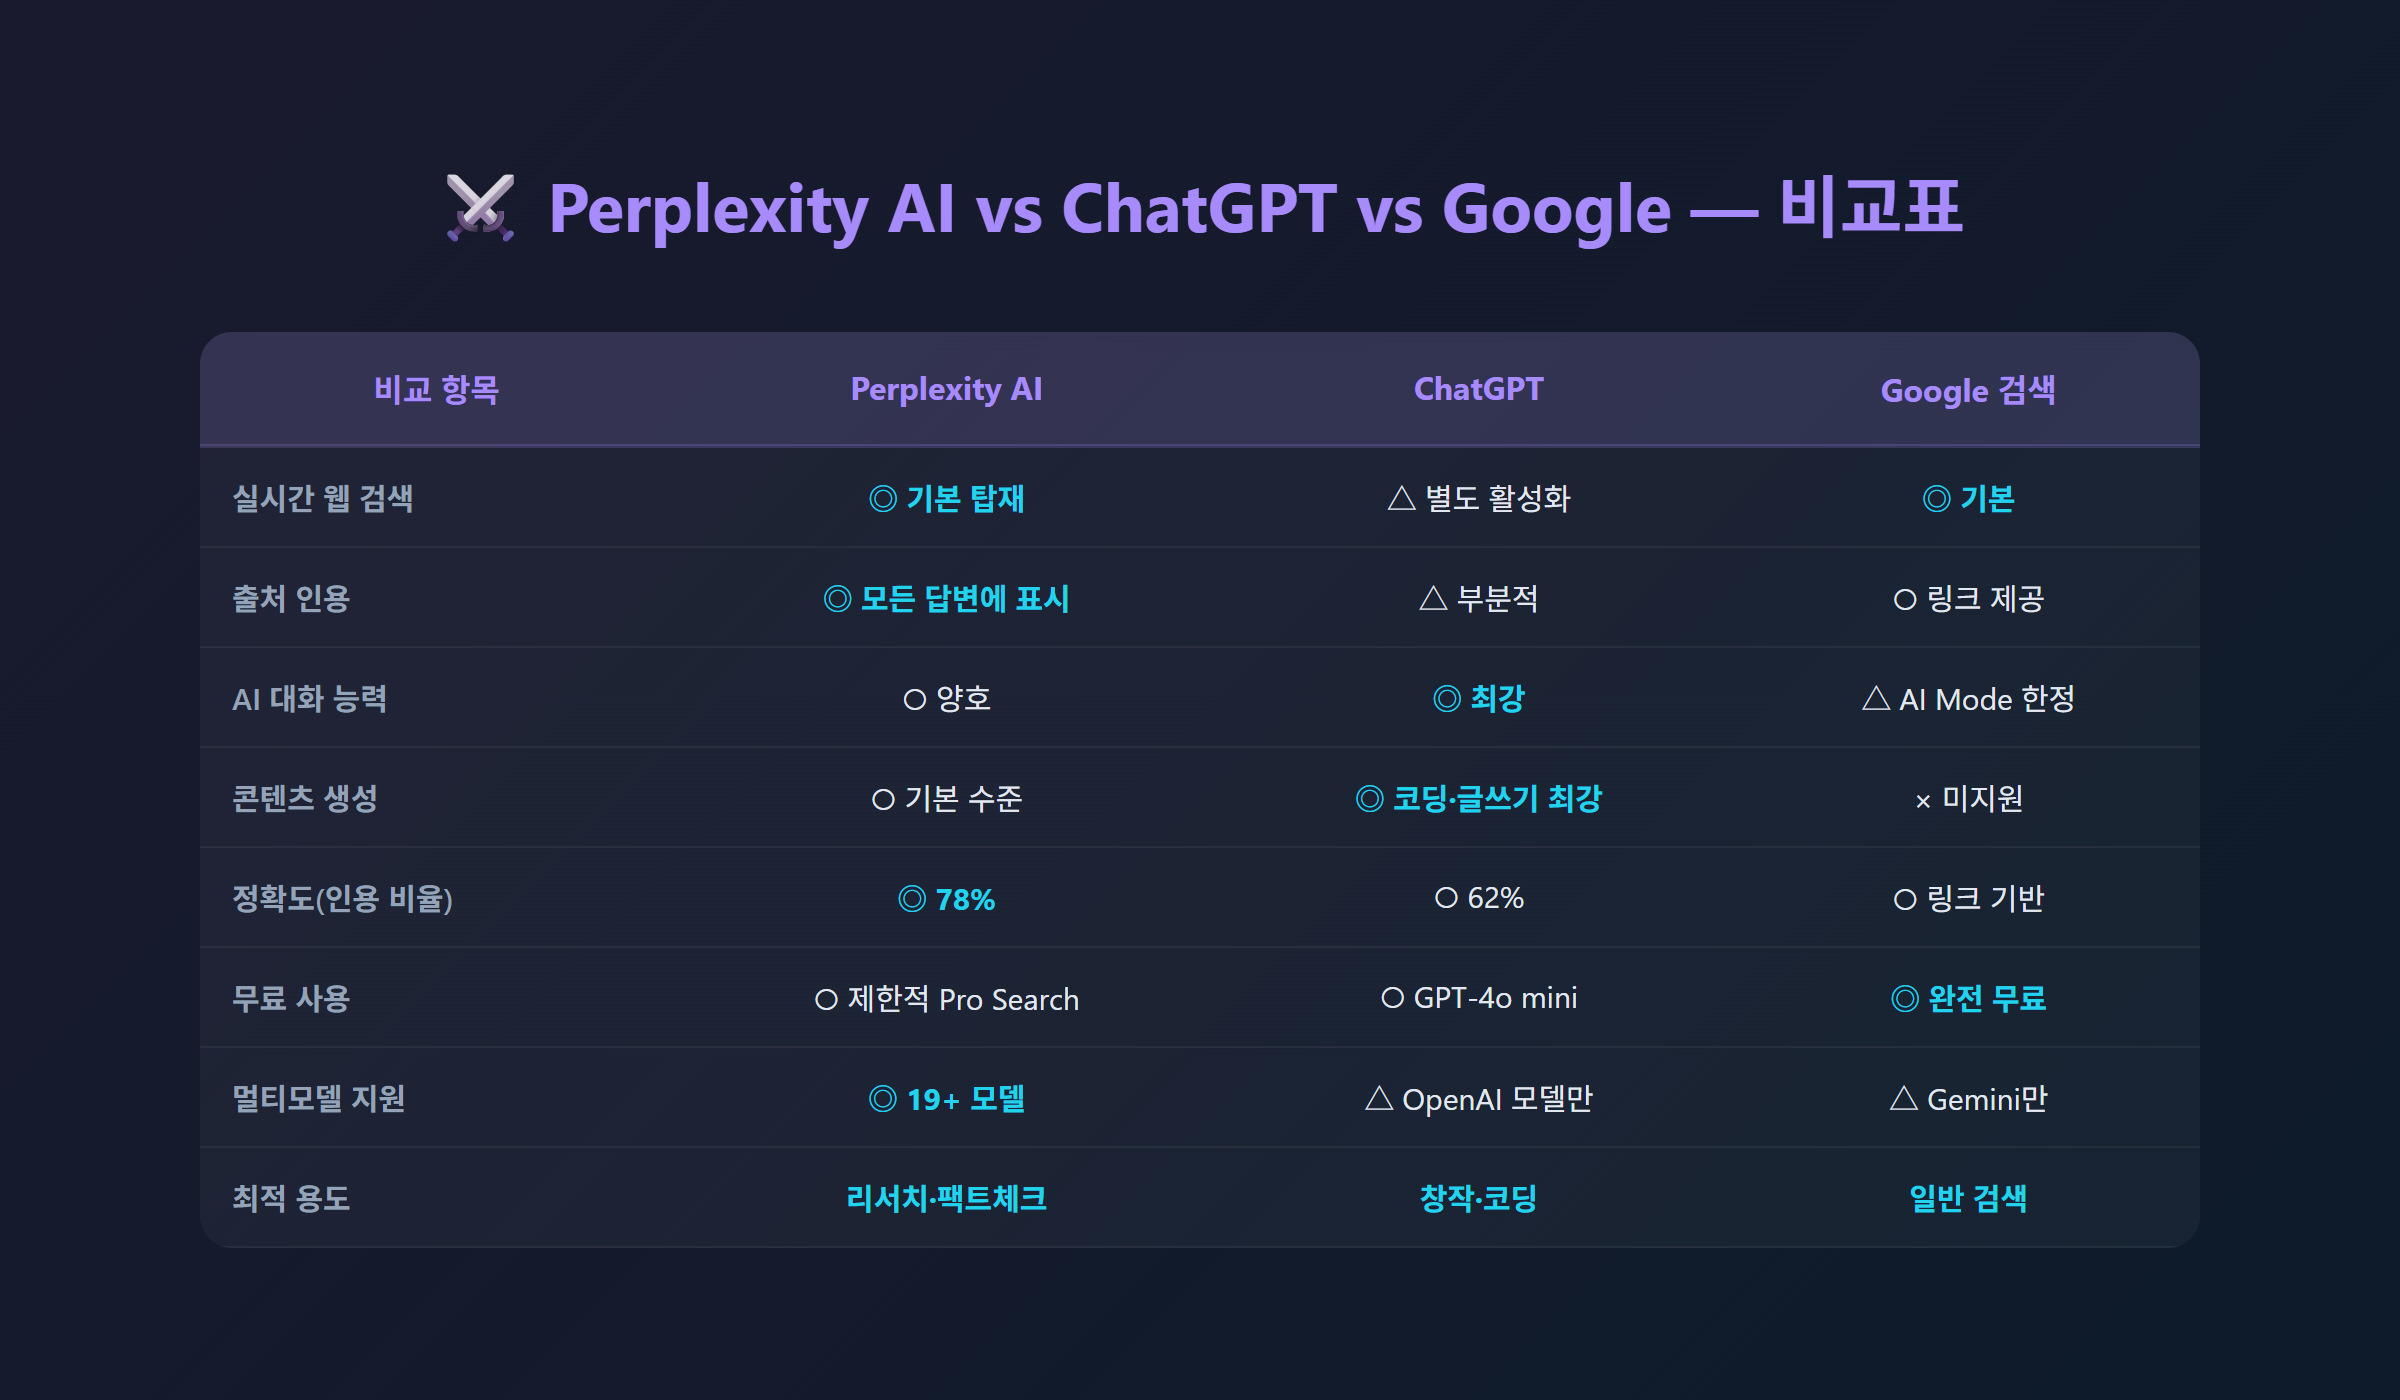Viewport: 2400px width, 1400px height.
Task: Click the 리서치·팩트체크 cell
Action: coord(946,1198)
